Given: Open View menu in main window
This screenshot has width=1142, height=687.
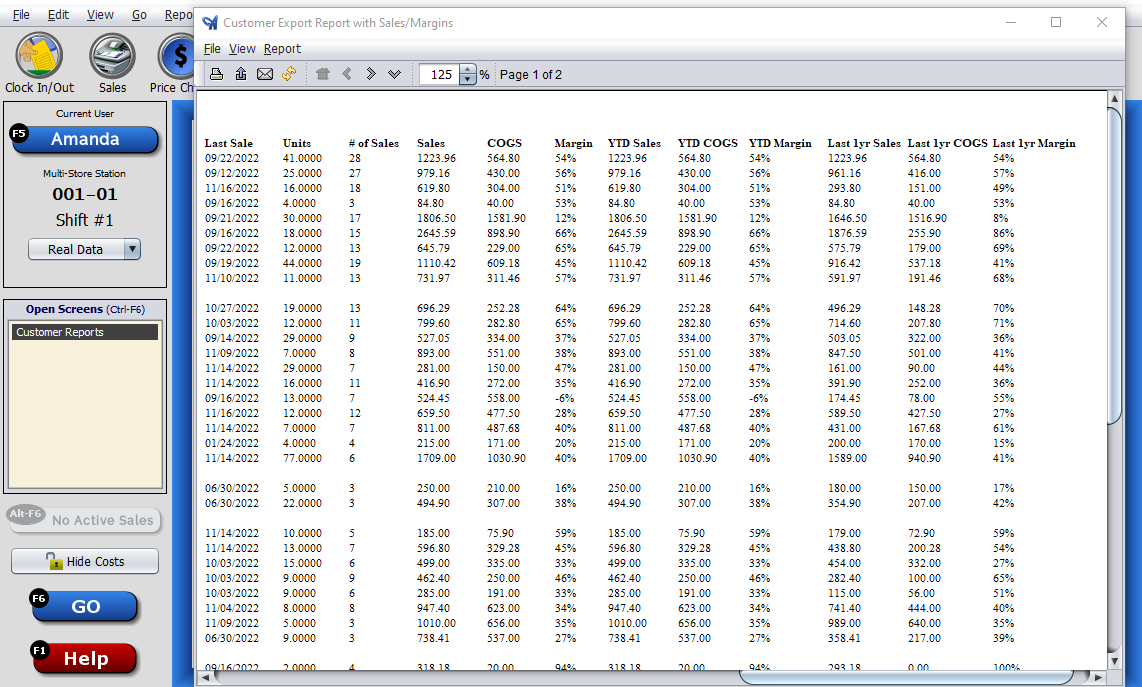Looking at the screenshot, I should (100, 15).
